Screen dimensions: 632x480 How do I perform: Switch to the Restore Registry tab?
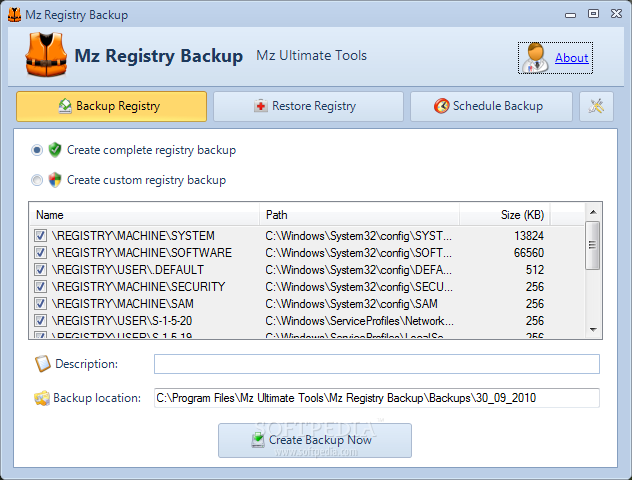[308, 106]
